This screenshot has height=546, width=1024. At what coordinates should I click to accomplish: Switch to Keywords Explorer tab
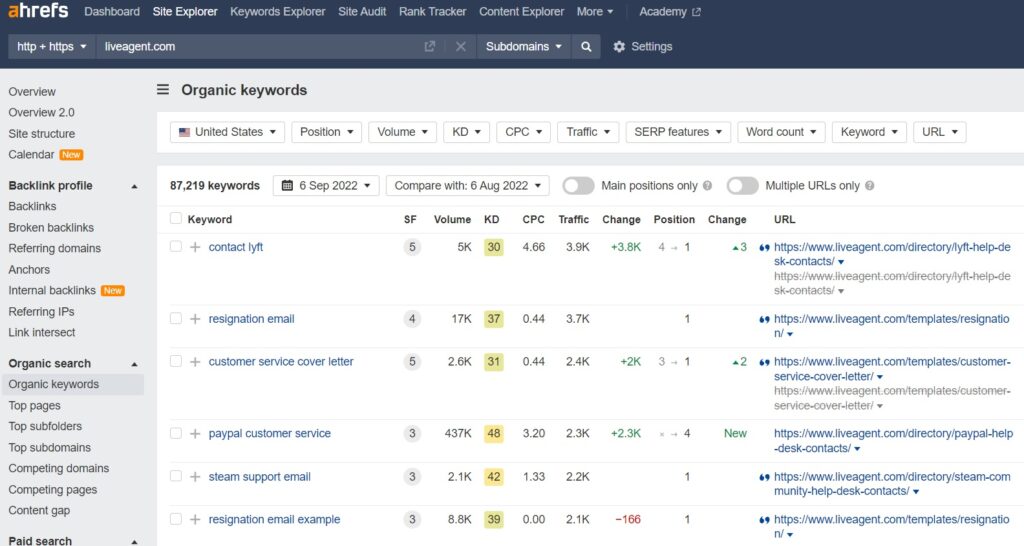tap(277, 12)
